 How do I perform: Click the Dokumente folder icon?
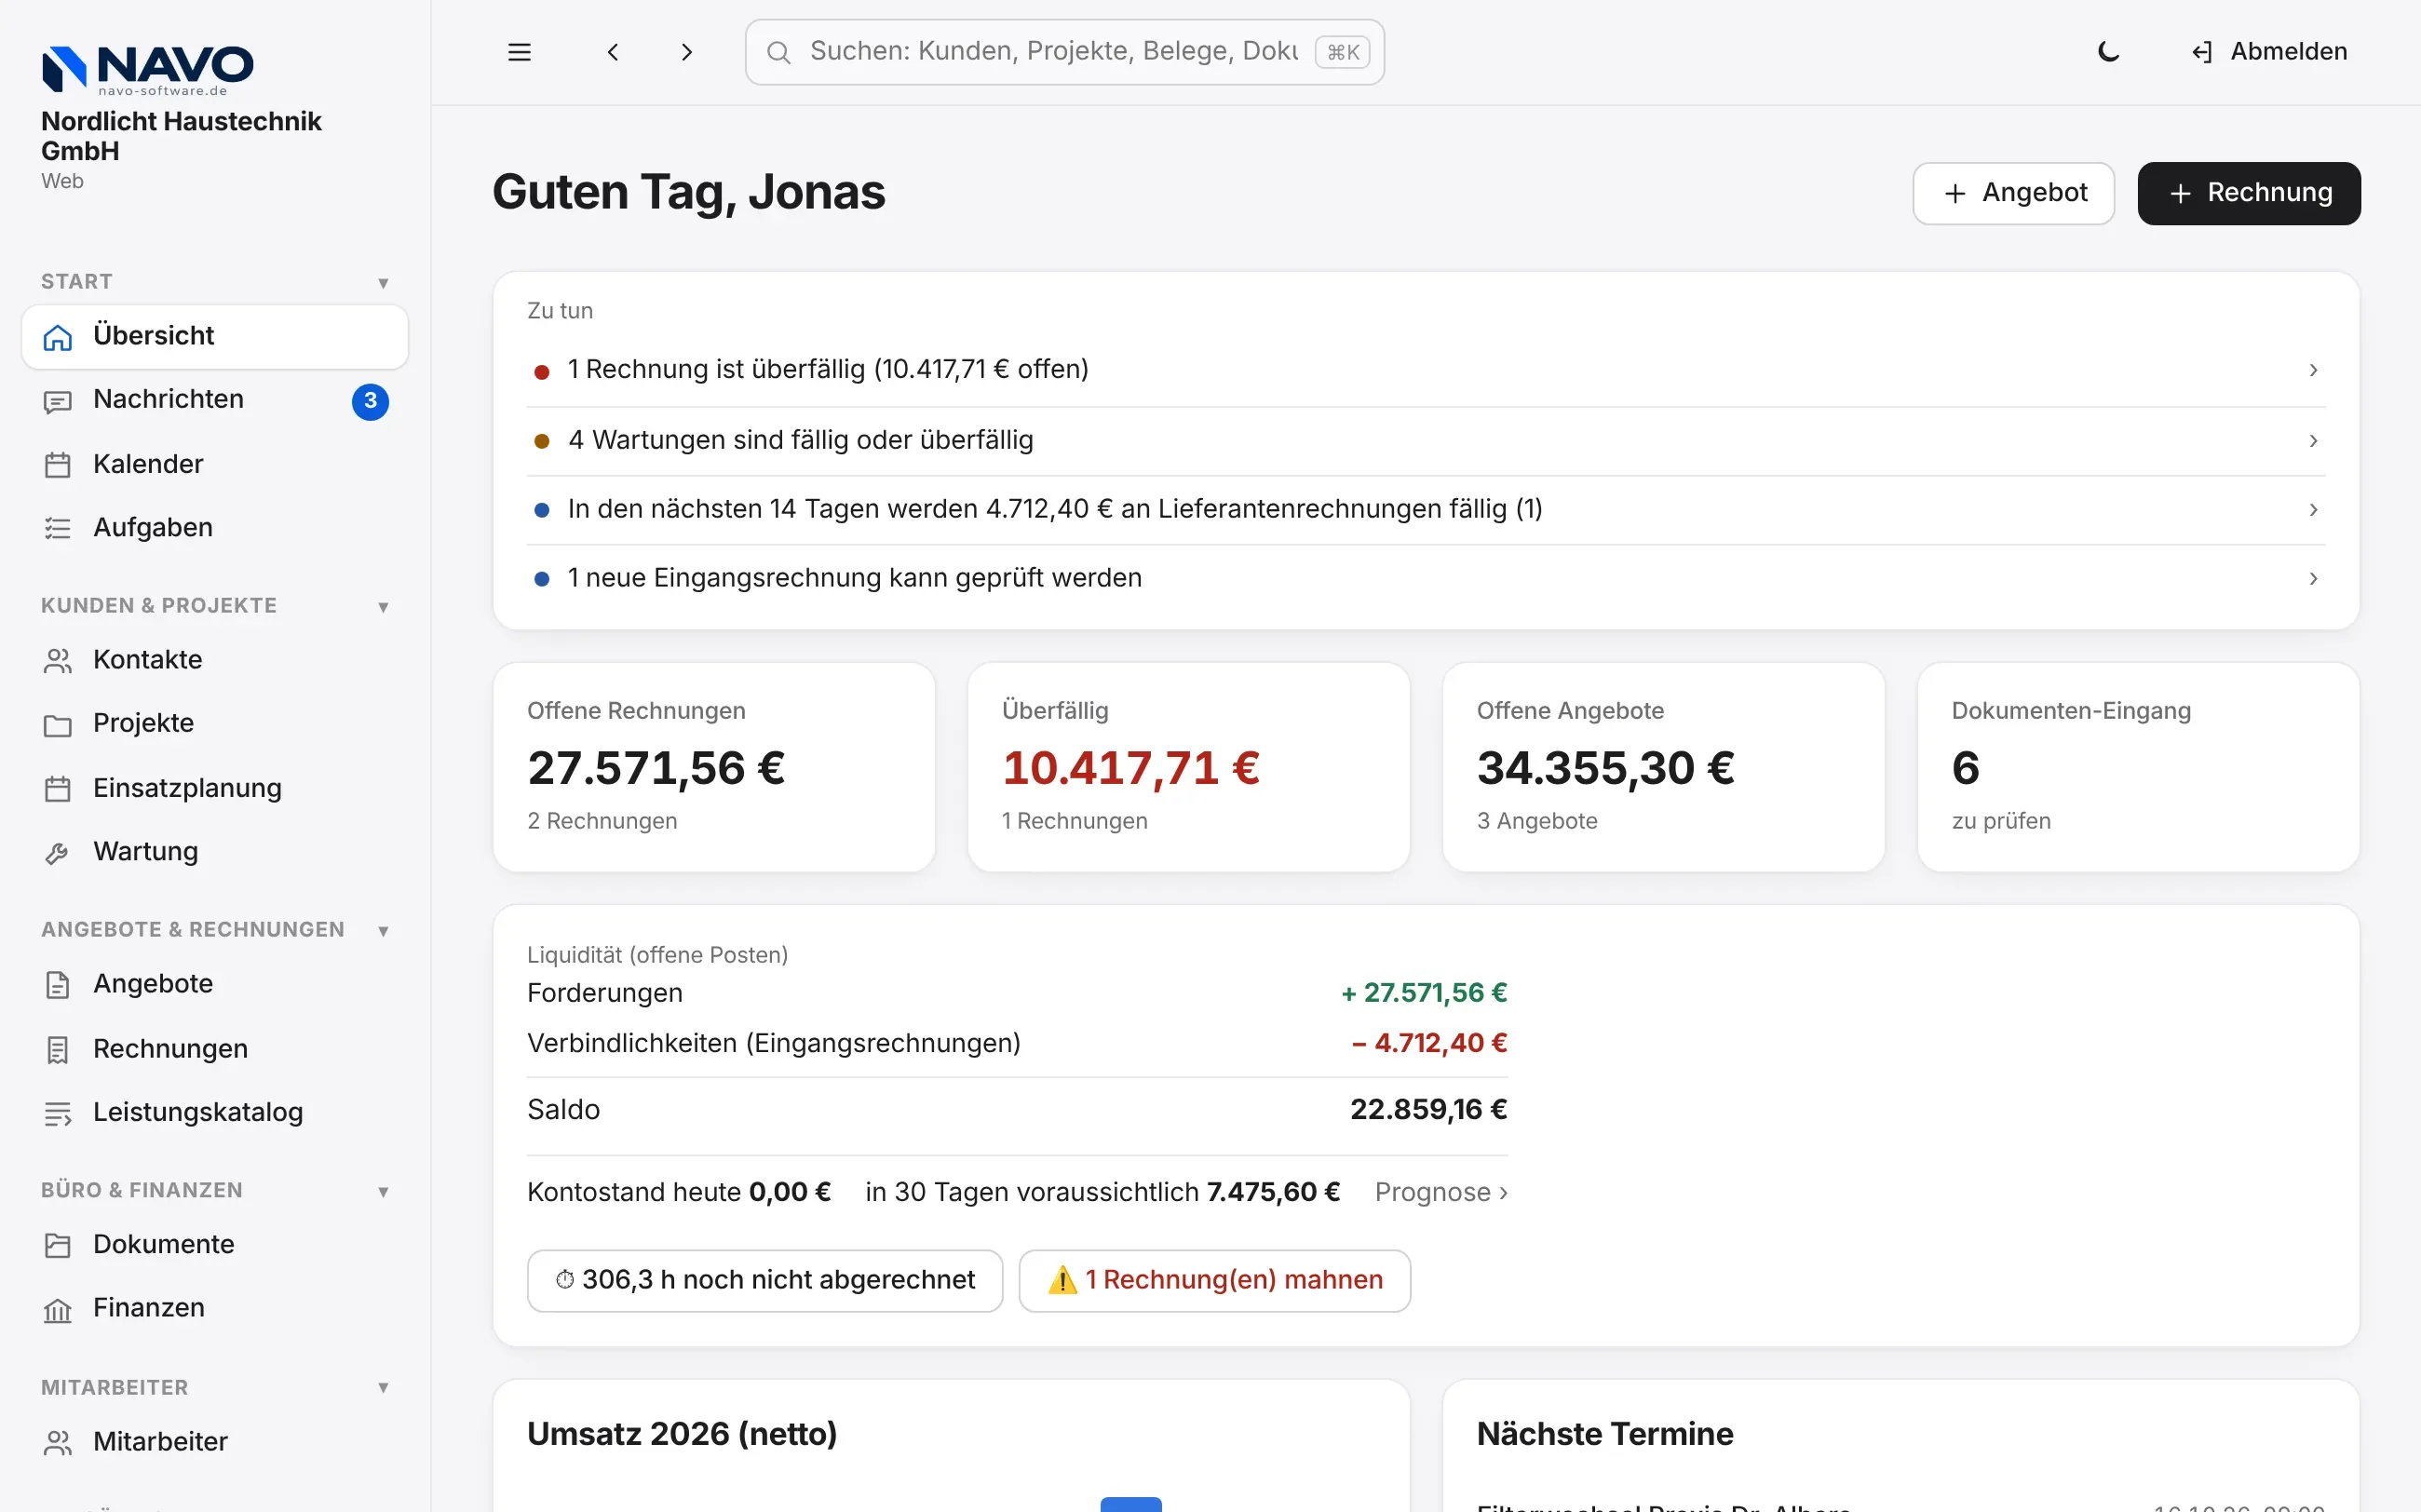[58, 1245]
